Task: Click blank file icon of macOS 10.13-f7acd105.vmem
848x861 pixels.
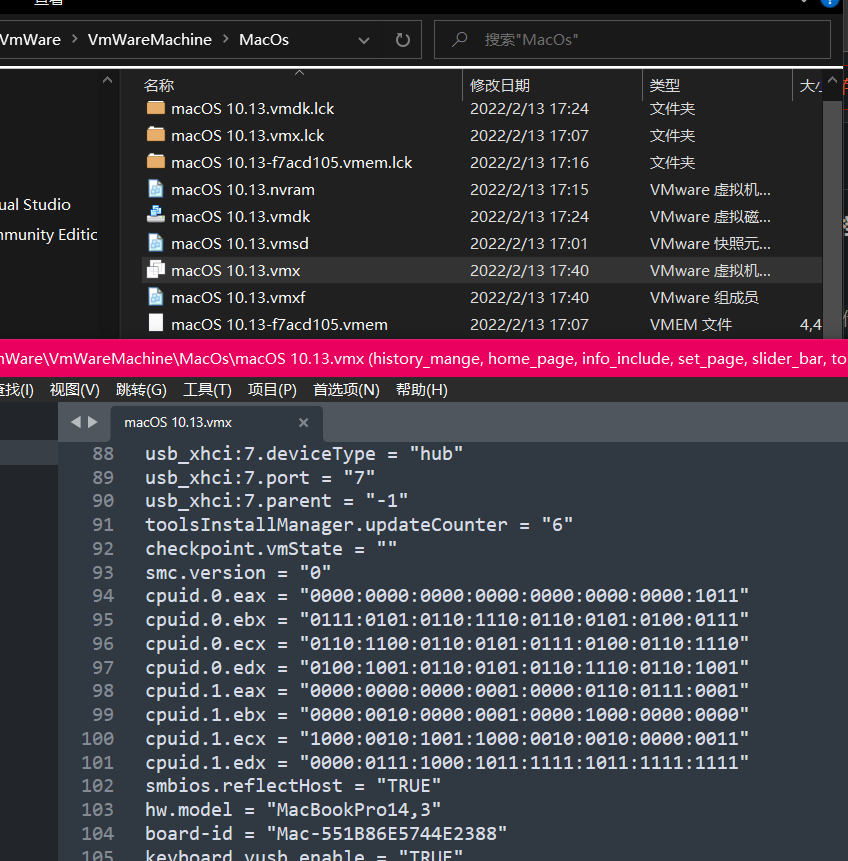Action: [x=156, y=323]
